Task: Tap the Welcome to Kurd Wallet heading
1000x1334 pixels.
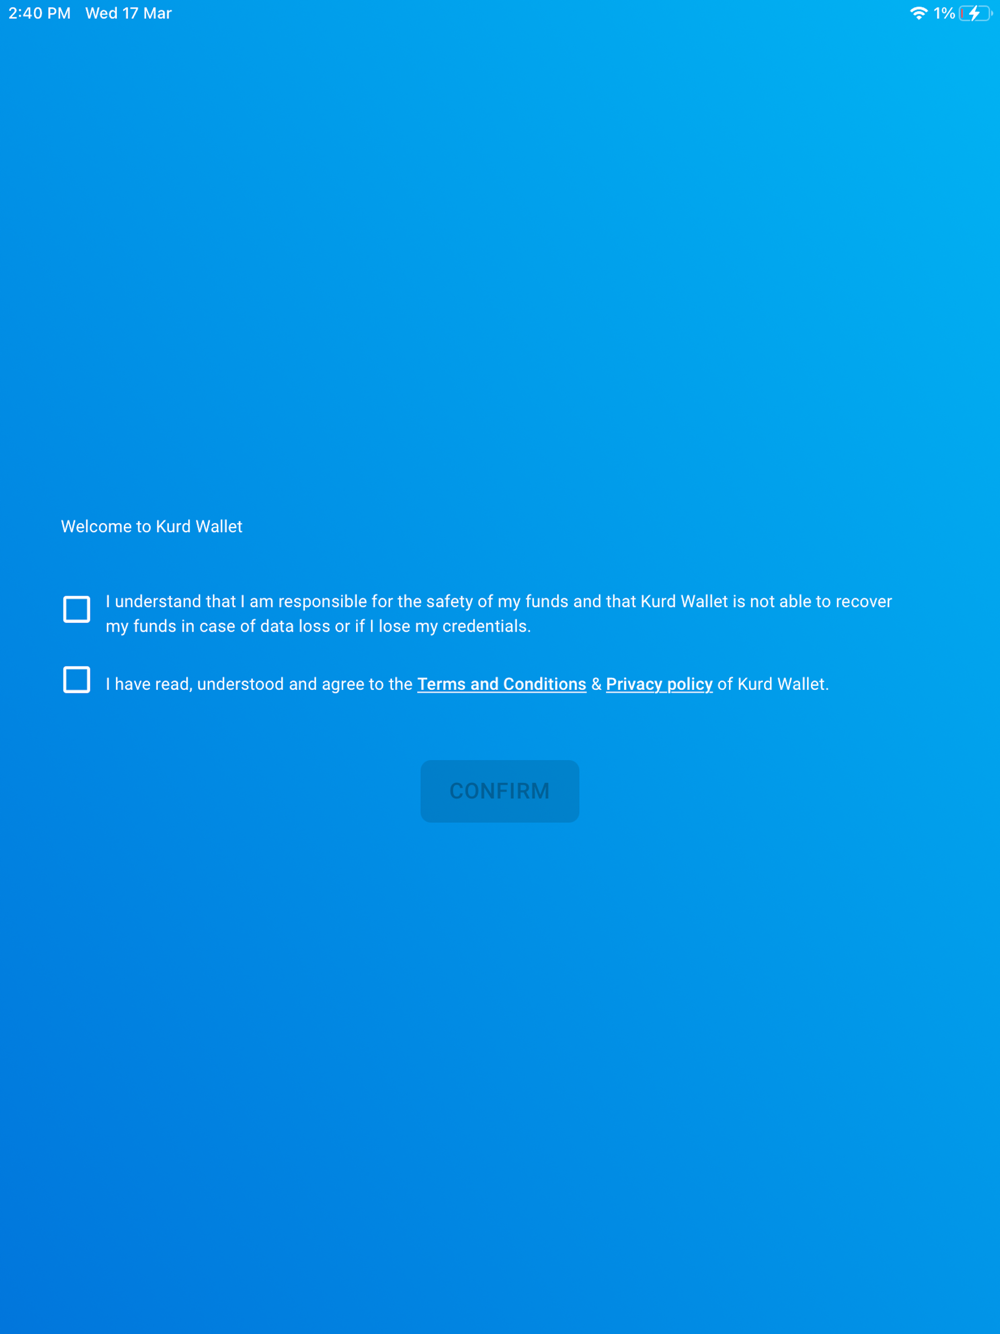Action: tap(152, 526)
